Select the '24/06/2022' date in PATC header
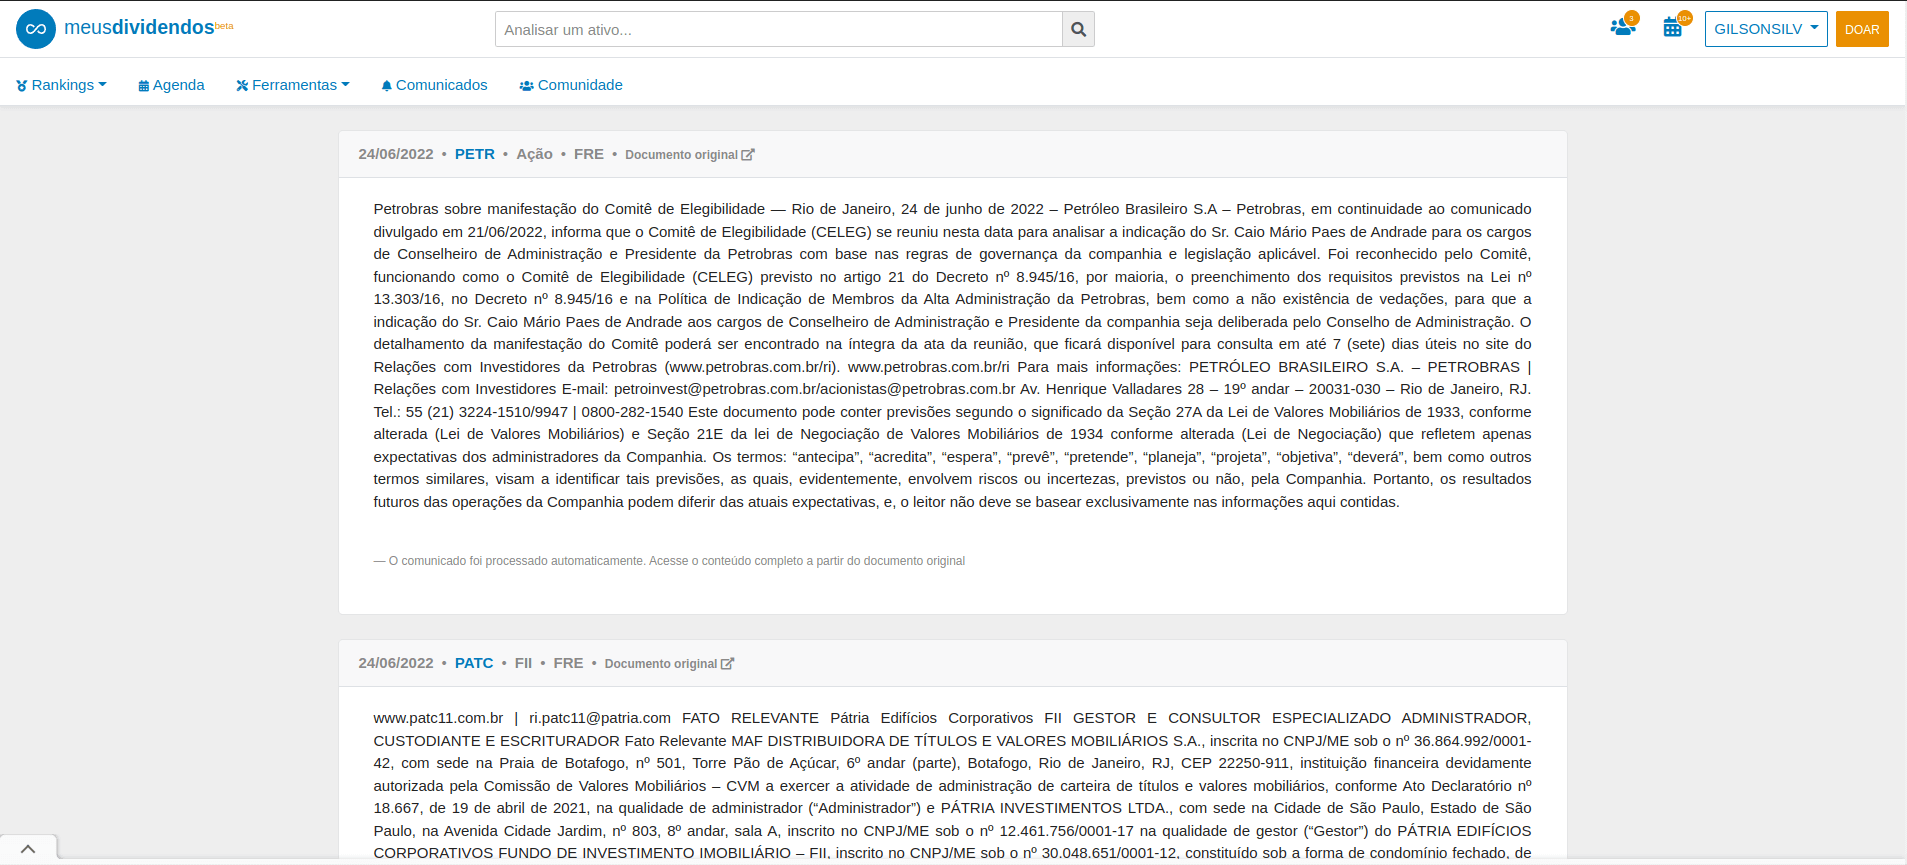 396,663
